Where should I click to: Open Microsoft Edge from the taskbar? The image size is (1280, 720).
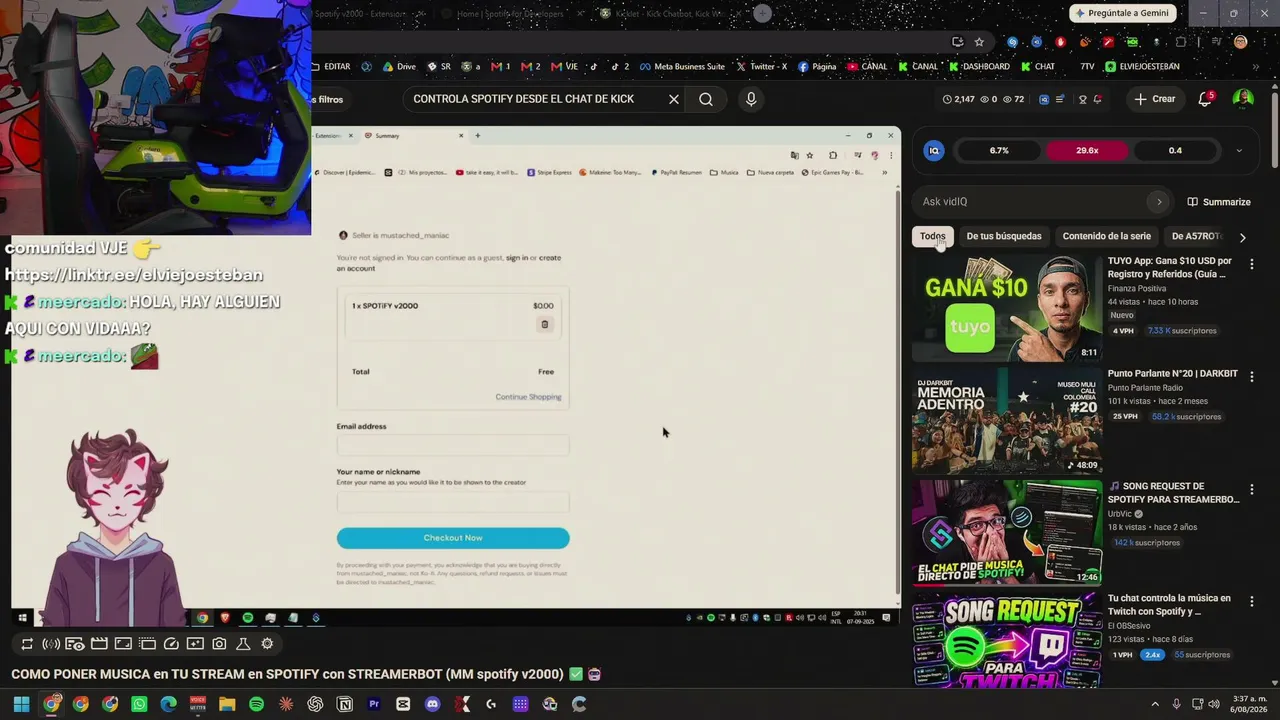[168, 704]
